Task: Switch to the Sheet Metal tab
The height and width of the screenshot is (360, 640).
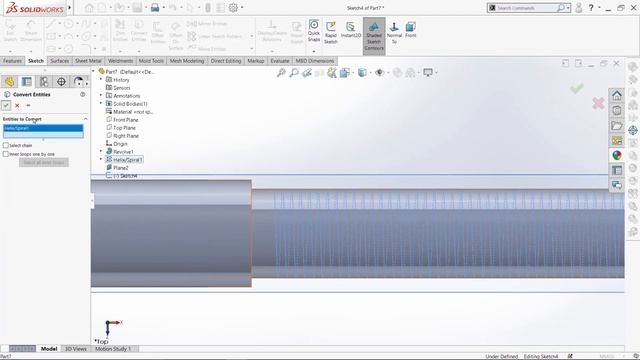Action: click(x=88, y=61)
